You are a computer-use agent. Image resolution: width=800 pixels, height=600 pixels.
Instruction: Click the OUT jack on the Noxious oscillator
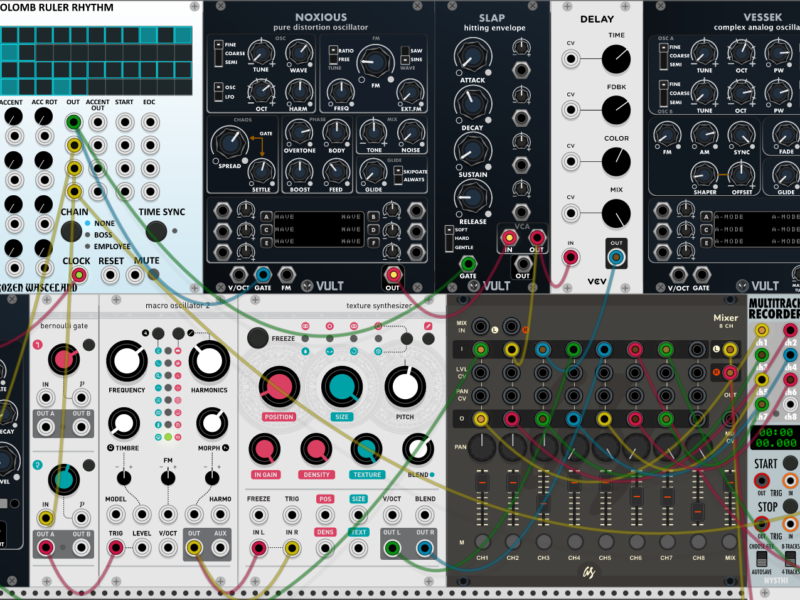[x=393, y=275]
